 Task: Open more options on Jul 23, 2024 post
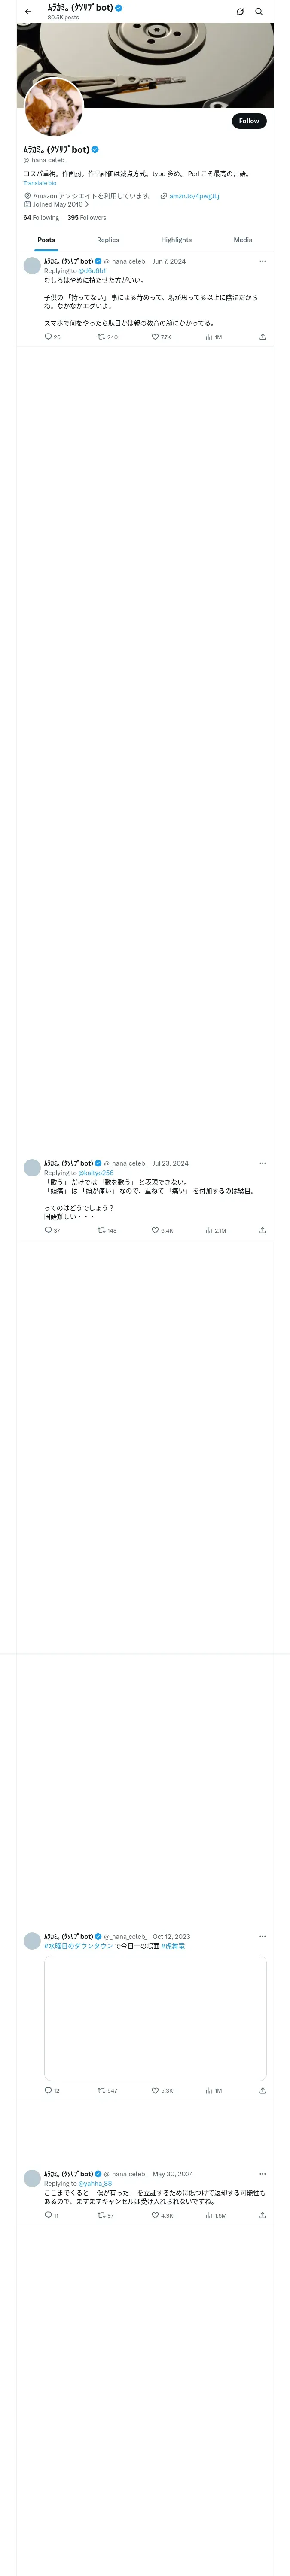click(x=263, y=1163)
